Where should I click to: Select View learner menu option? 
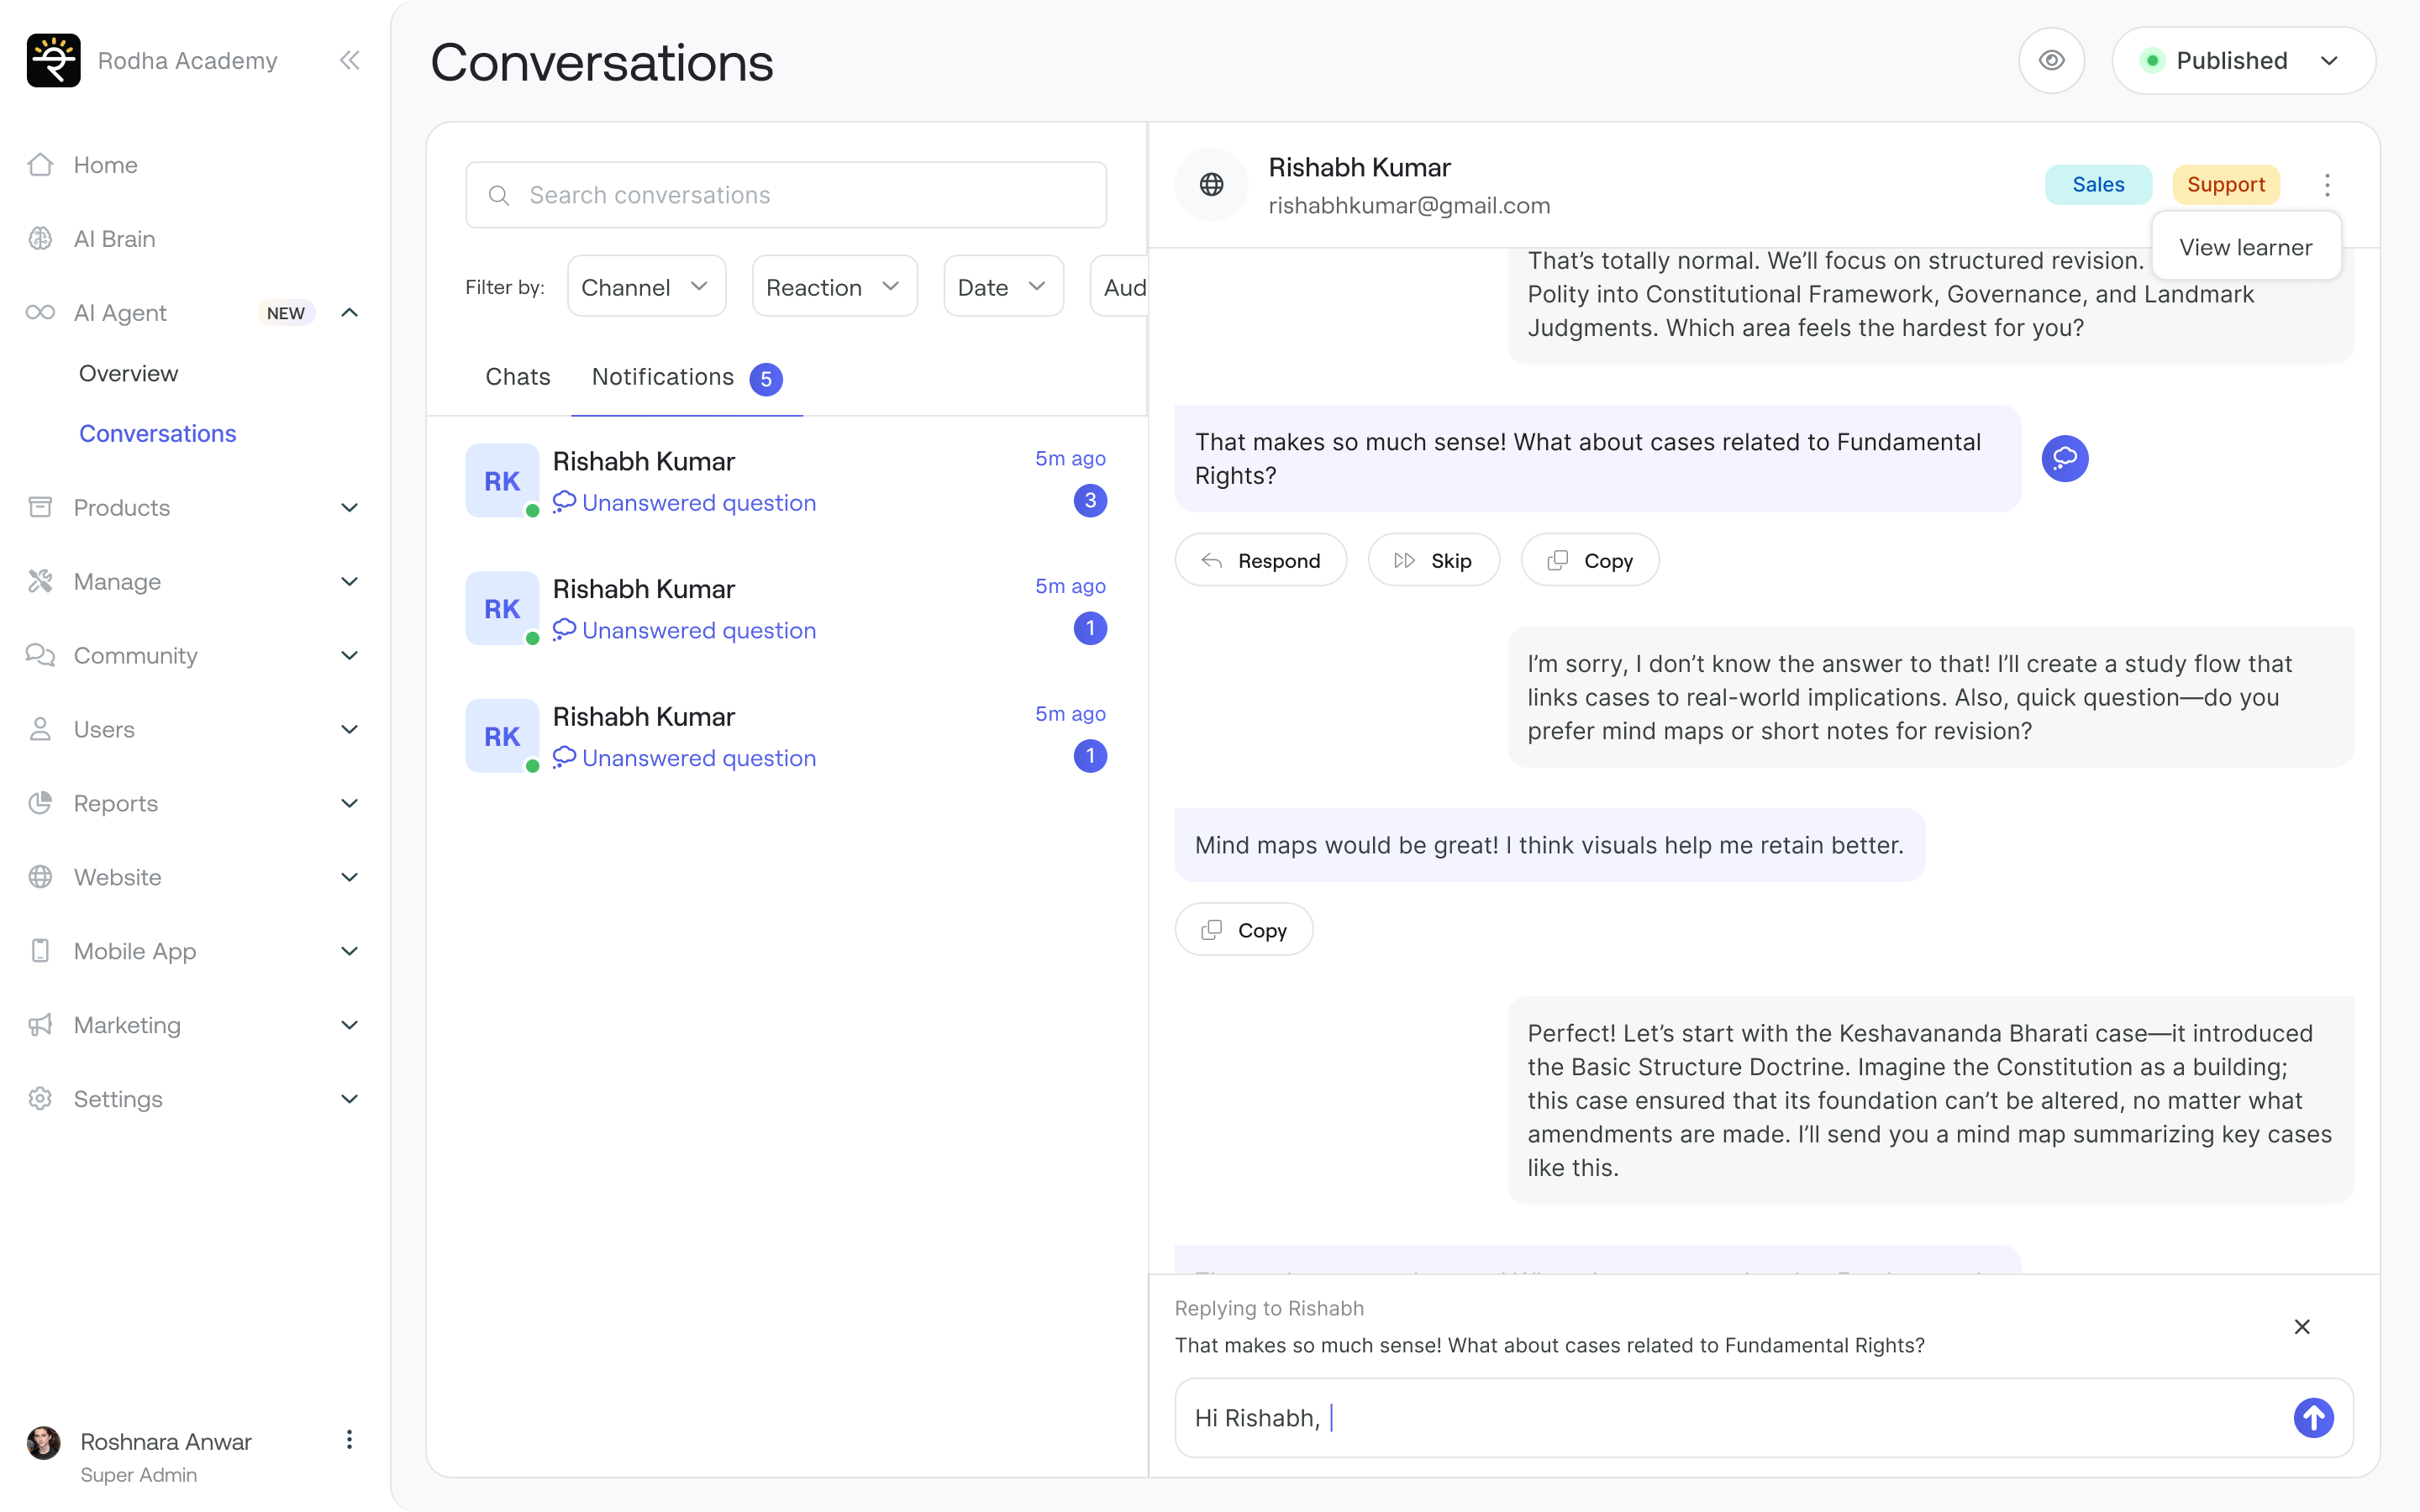point(2245,247)
